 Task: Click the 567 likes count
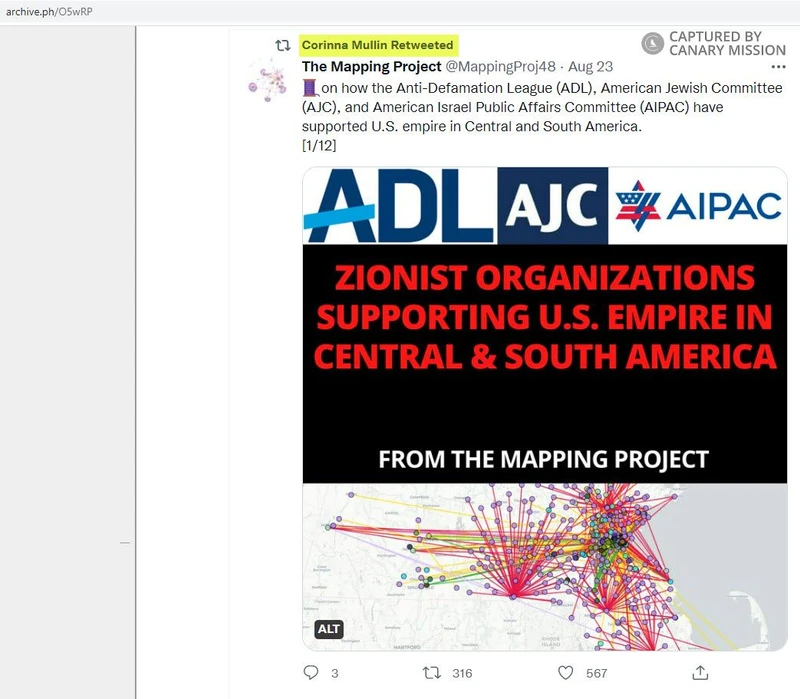coord(596,673)
